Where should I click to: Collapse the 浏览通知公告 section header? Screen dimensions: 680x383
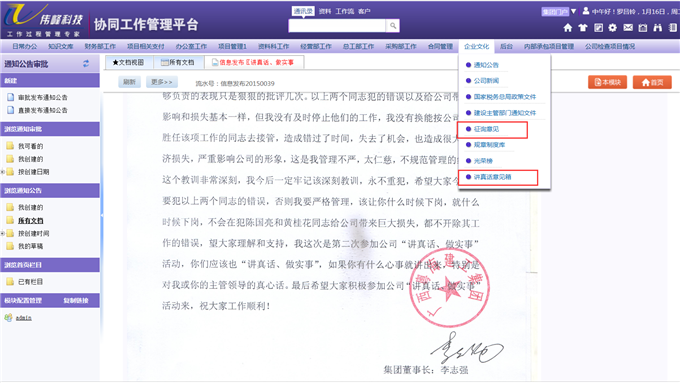coord(50,190)
